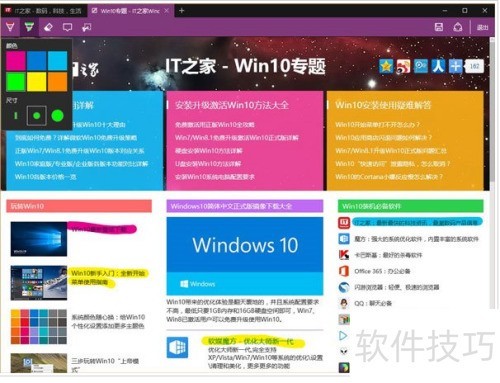Viewport: 500px width, 383px height.
Task: Click Windows10简体中文正式版镜像下载大全 header
Action: click(245, 206)
